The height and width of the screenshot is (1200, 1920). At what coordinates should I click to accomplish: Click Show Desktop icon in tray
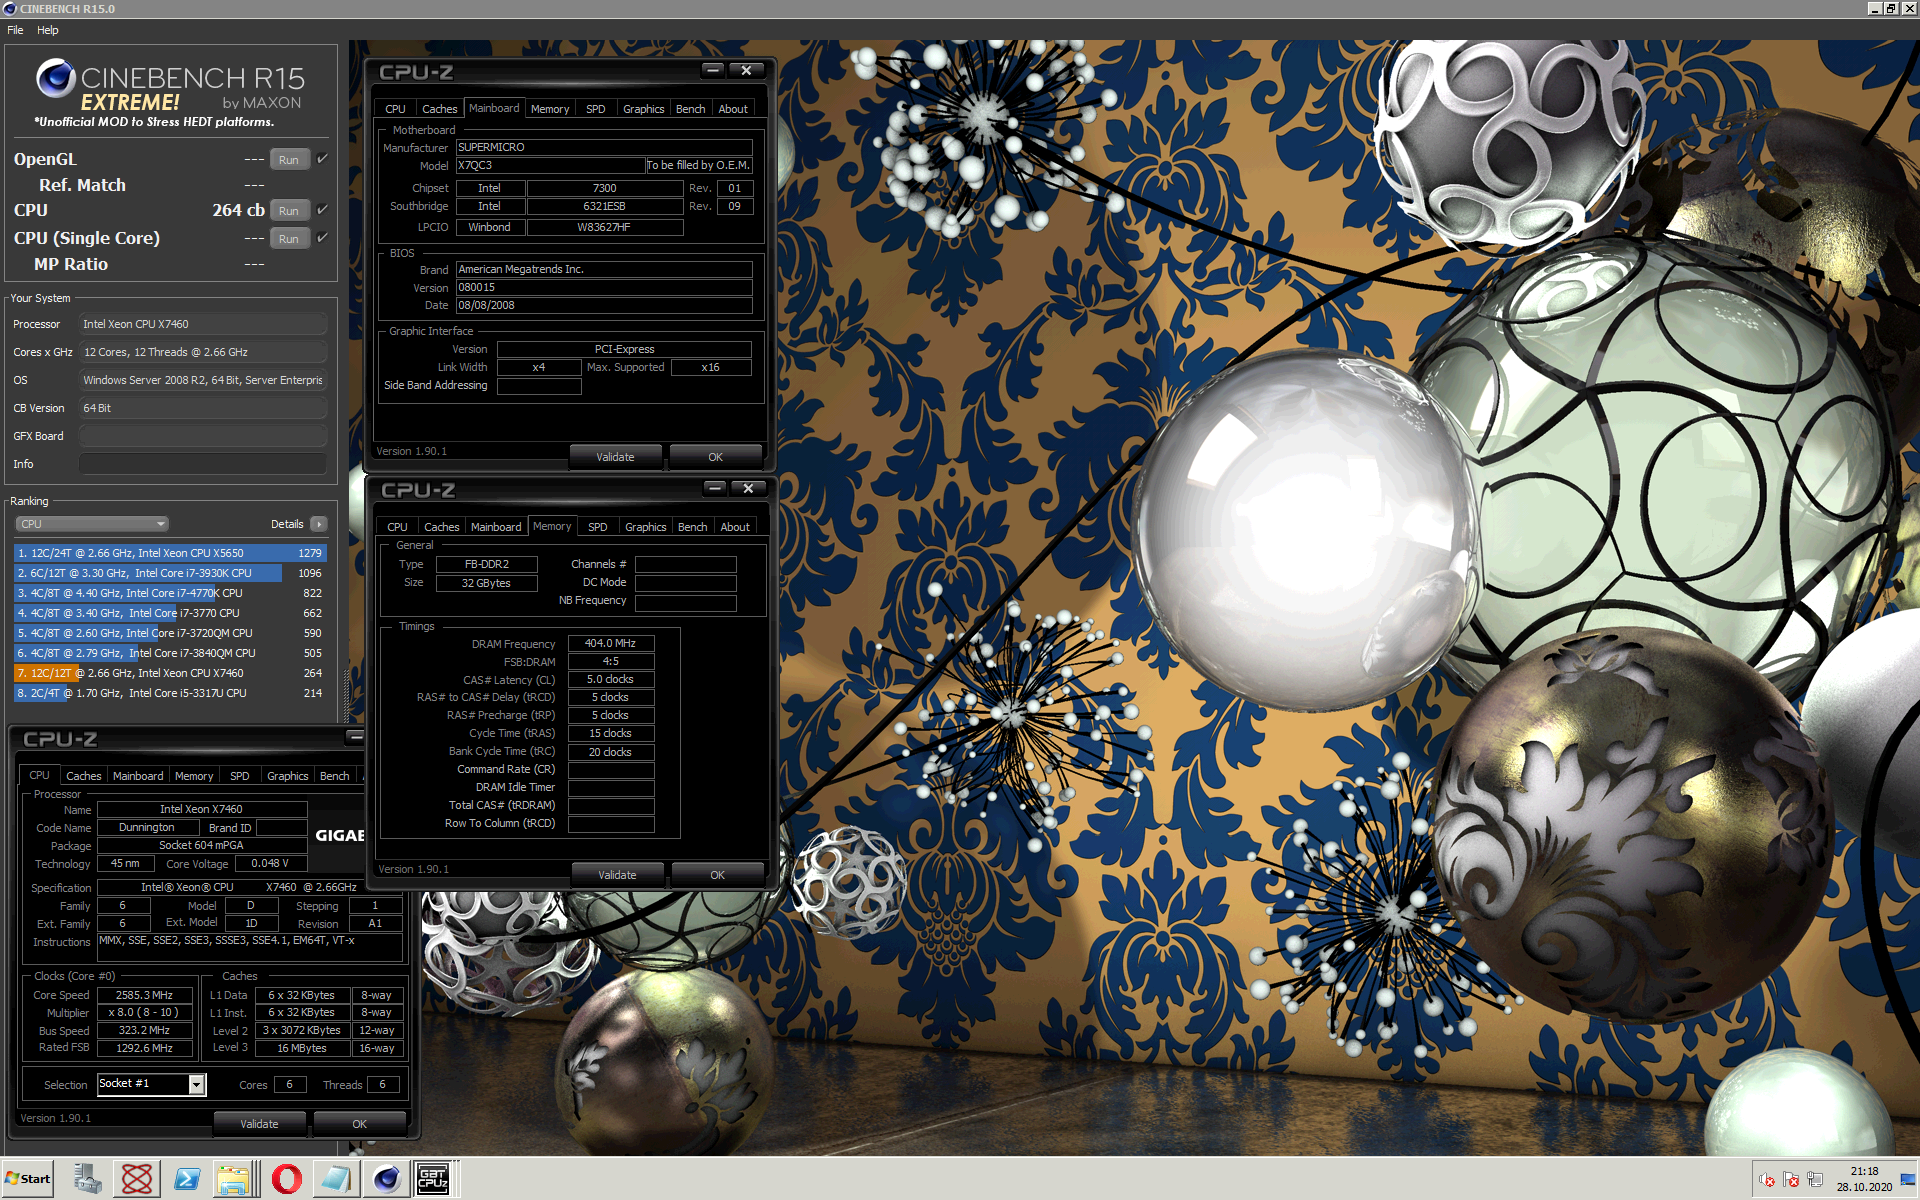tap(1908, 1179)
